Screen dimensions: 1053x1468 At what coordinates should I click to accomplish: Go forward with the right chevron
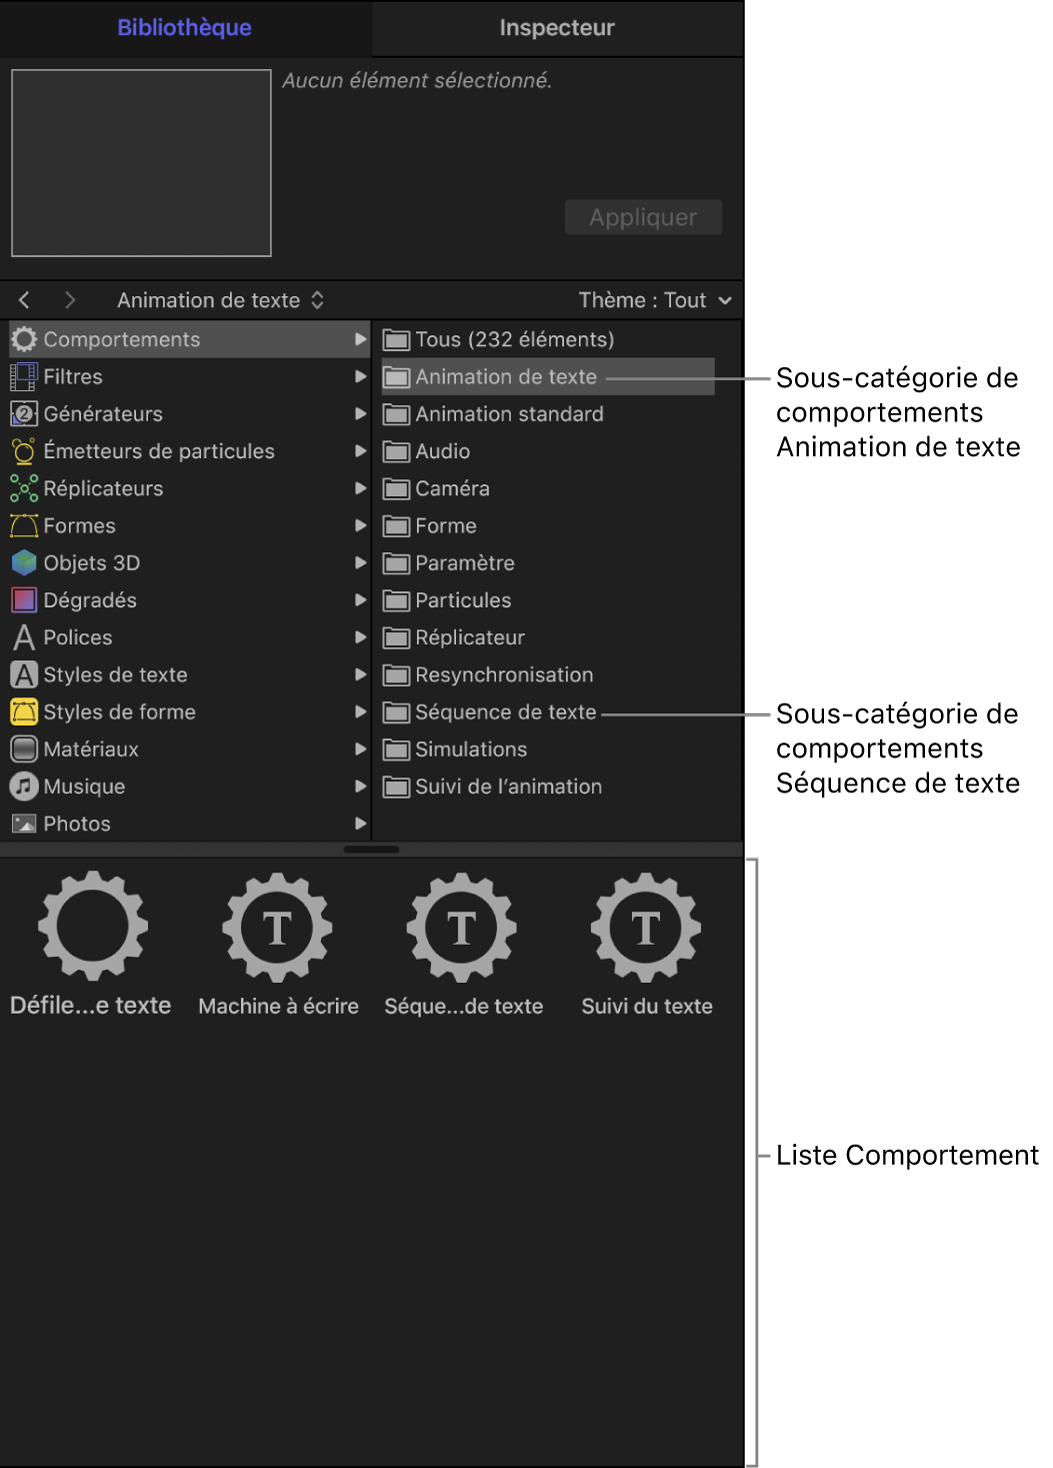pyautogui.click(x=69, y=300)
